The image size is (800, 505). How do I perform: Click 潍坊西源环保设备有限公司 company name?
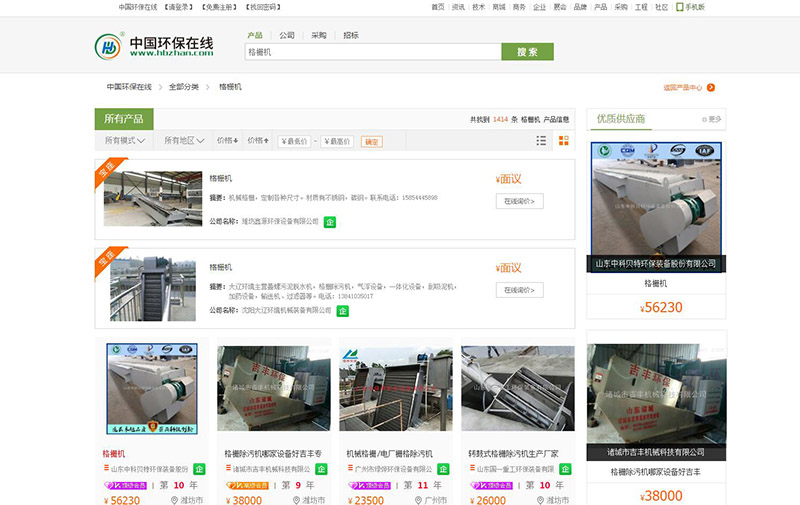(x=280, y=221)
